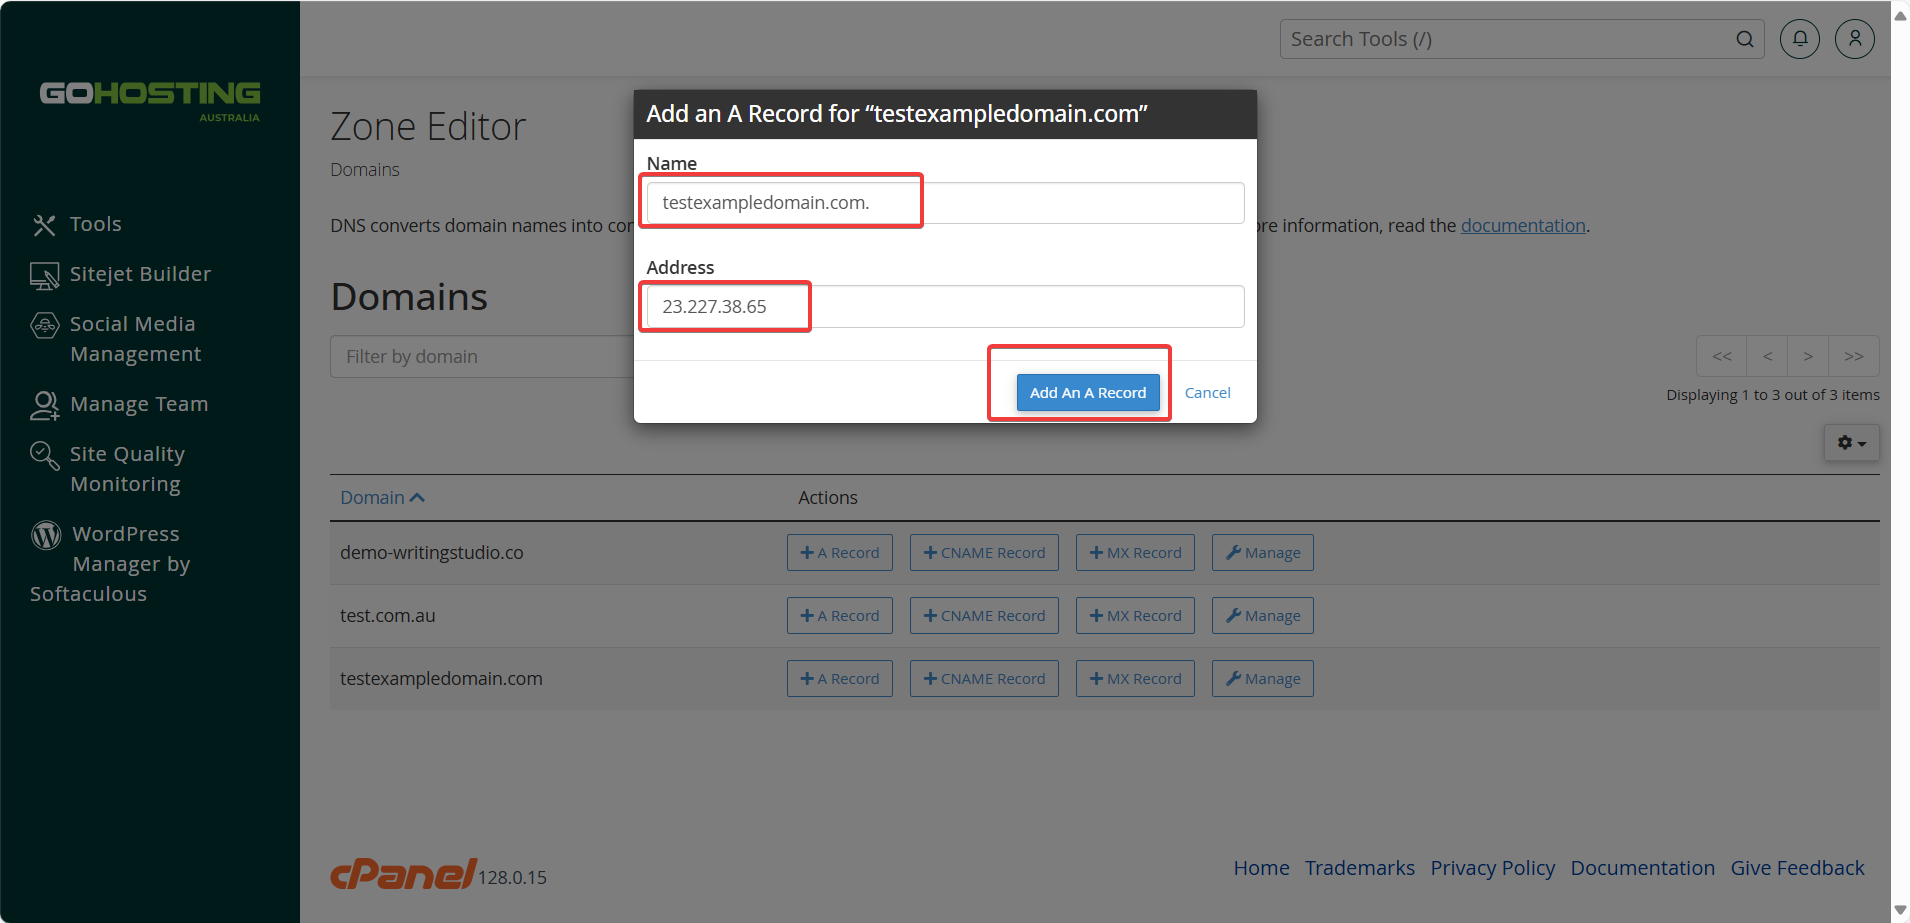Click into the Address input field
This screenshot has width=1910, height=923.
click(945, 307)
